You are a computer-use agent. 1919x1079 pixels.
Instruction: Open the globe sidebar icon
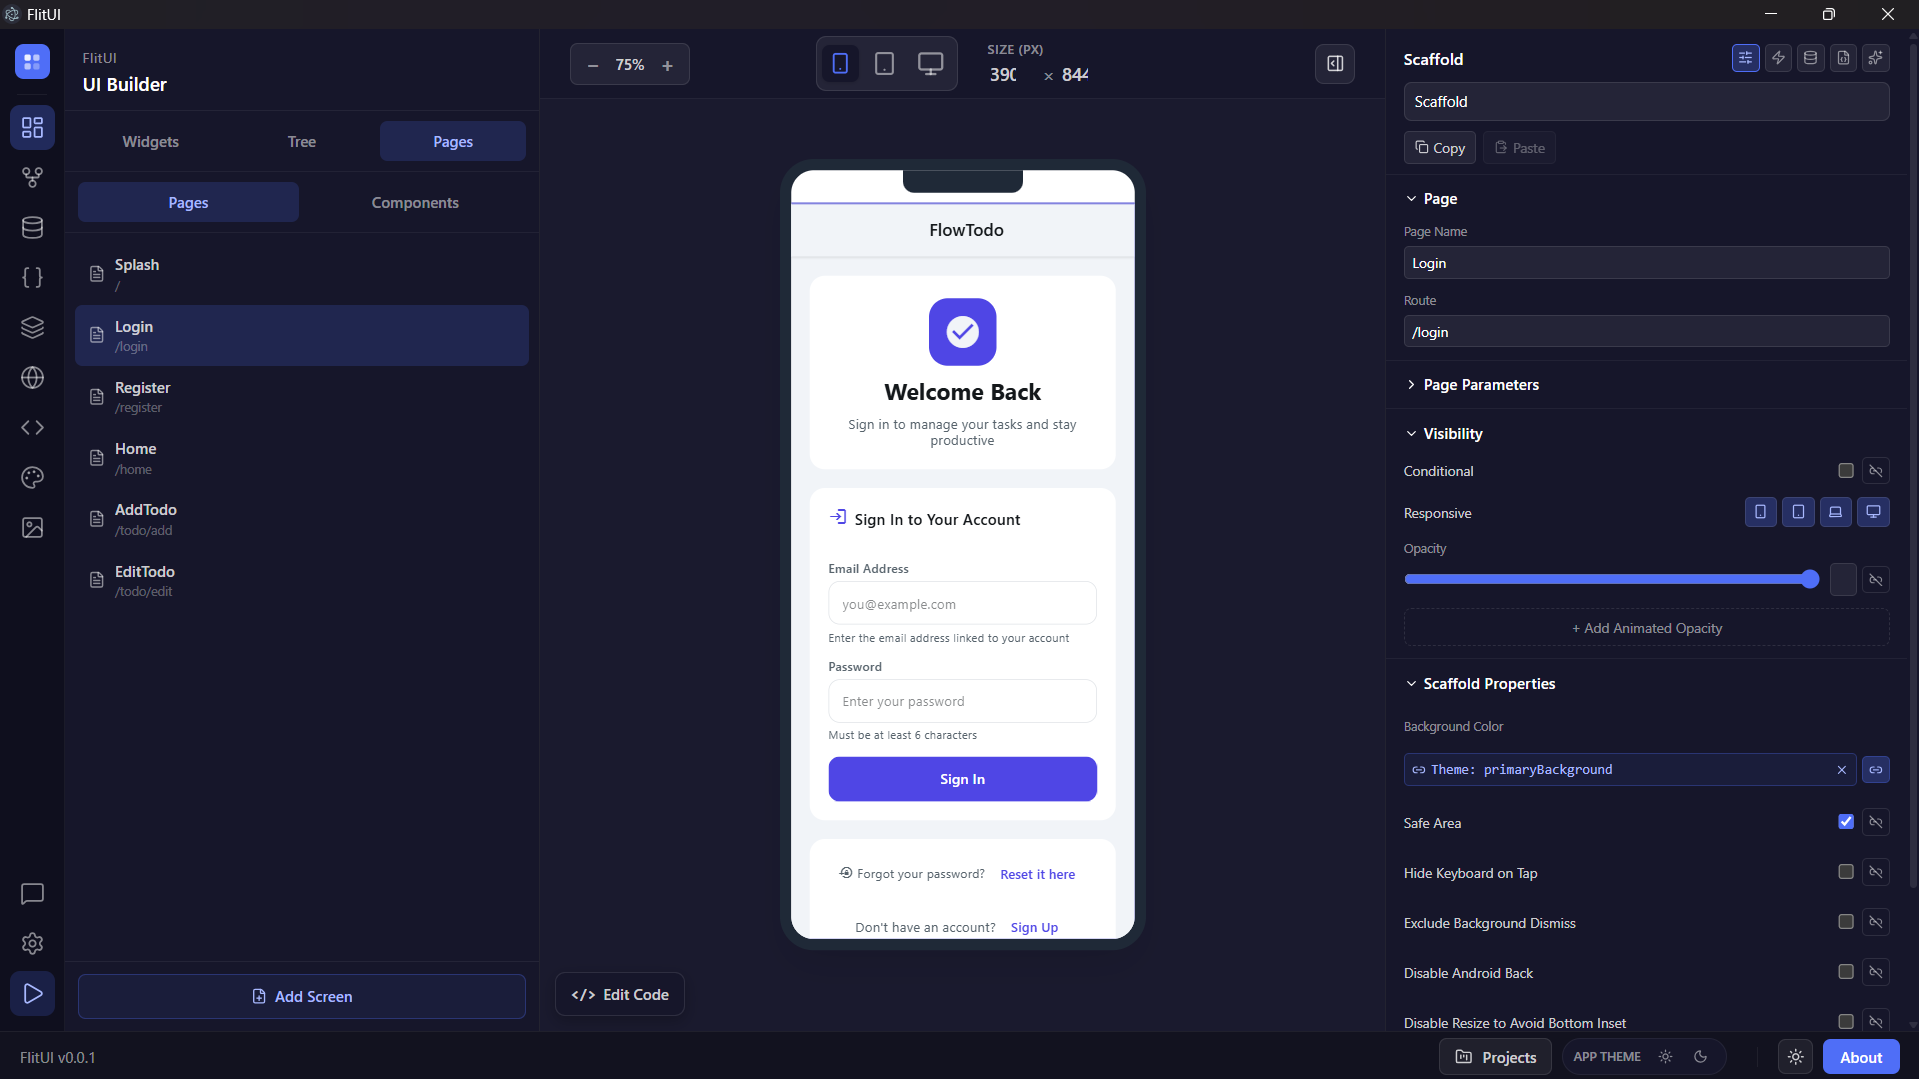click(x=32, y=377)
